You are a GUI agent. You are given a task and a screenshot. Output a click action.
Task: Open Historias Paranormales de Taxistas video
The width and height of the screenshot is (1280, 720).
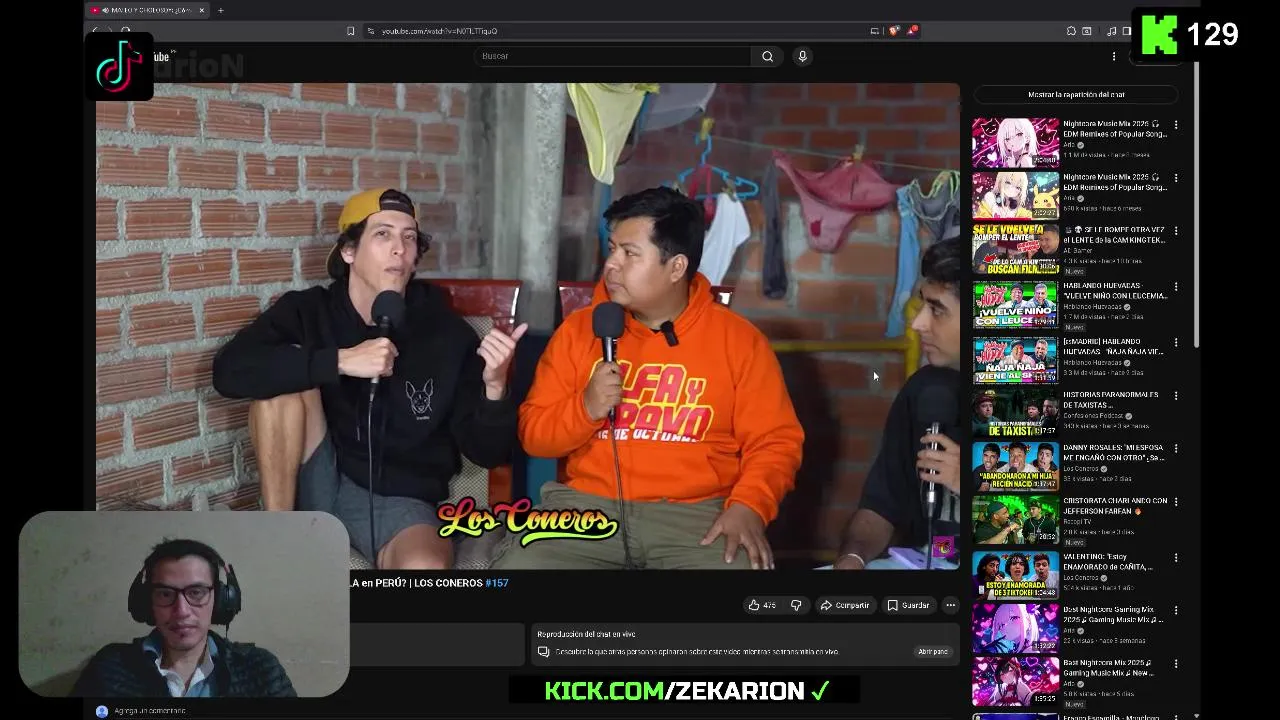click(x=1015, y=412)
